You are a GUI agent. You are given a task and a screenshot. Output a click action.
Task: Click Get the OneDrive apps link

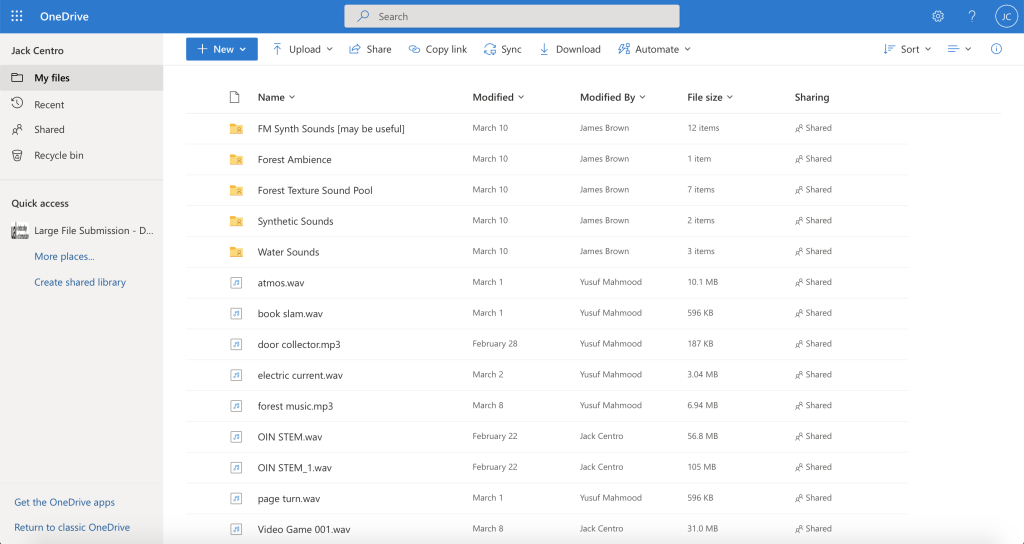click(x=65, y=502)
